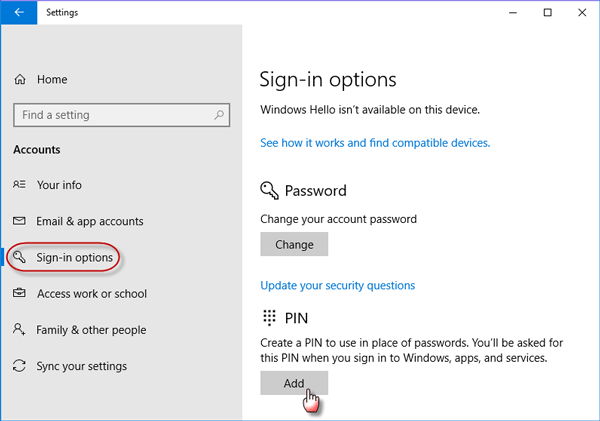Image resolution: width=600 pixels, height=421 pixels.
Task: Click the Email & app accounts envelope icon
Action: pos(20,221)
